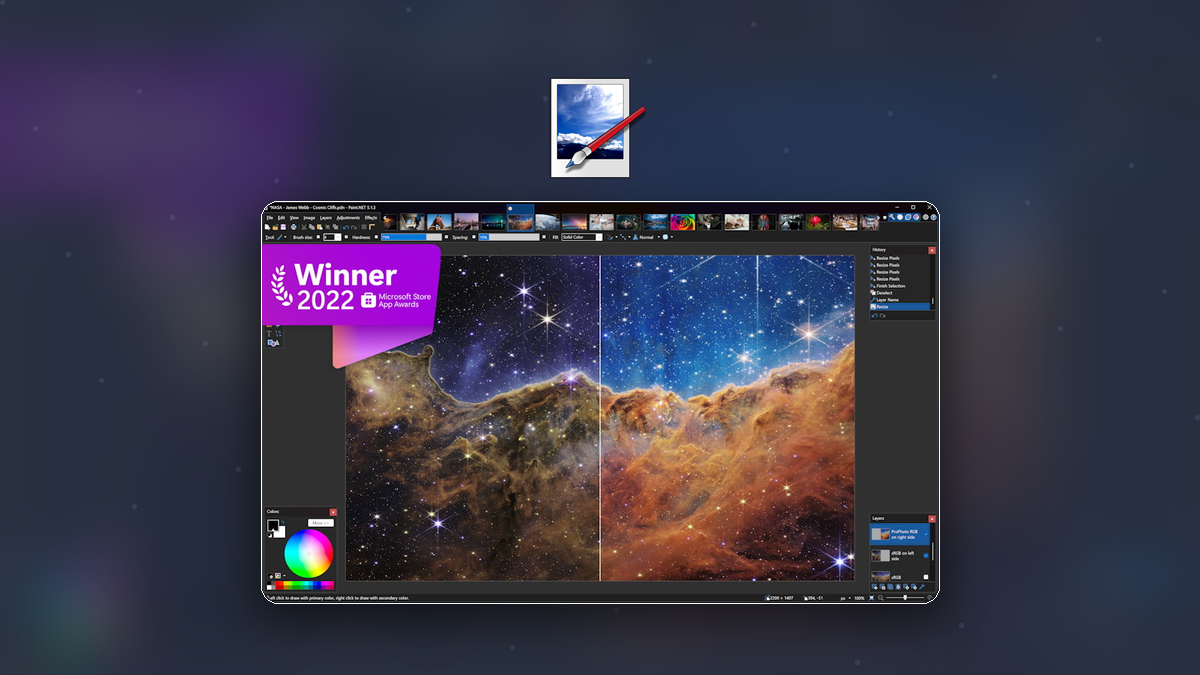Select 'Layer Name' in History list
1200x675 pixels.
click(x=902, y=300)
